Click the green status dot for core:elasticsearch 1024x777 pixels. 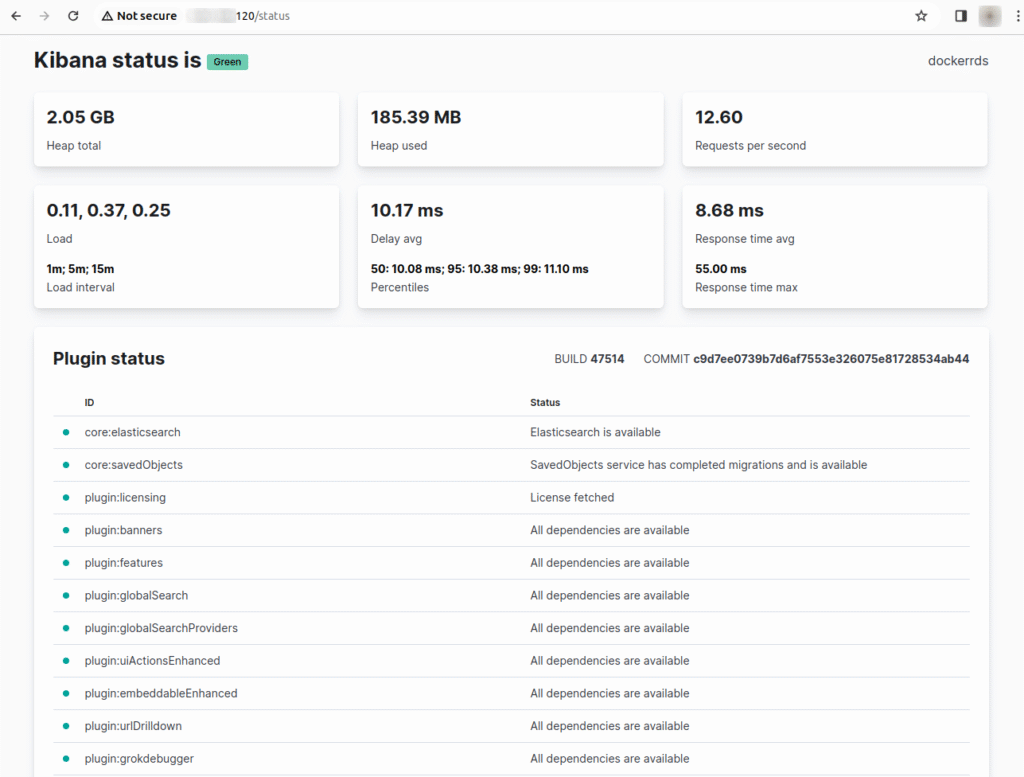click(x=66, y=432)
